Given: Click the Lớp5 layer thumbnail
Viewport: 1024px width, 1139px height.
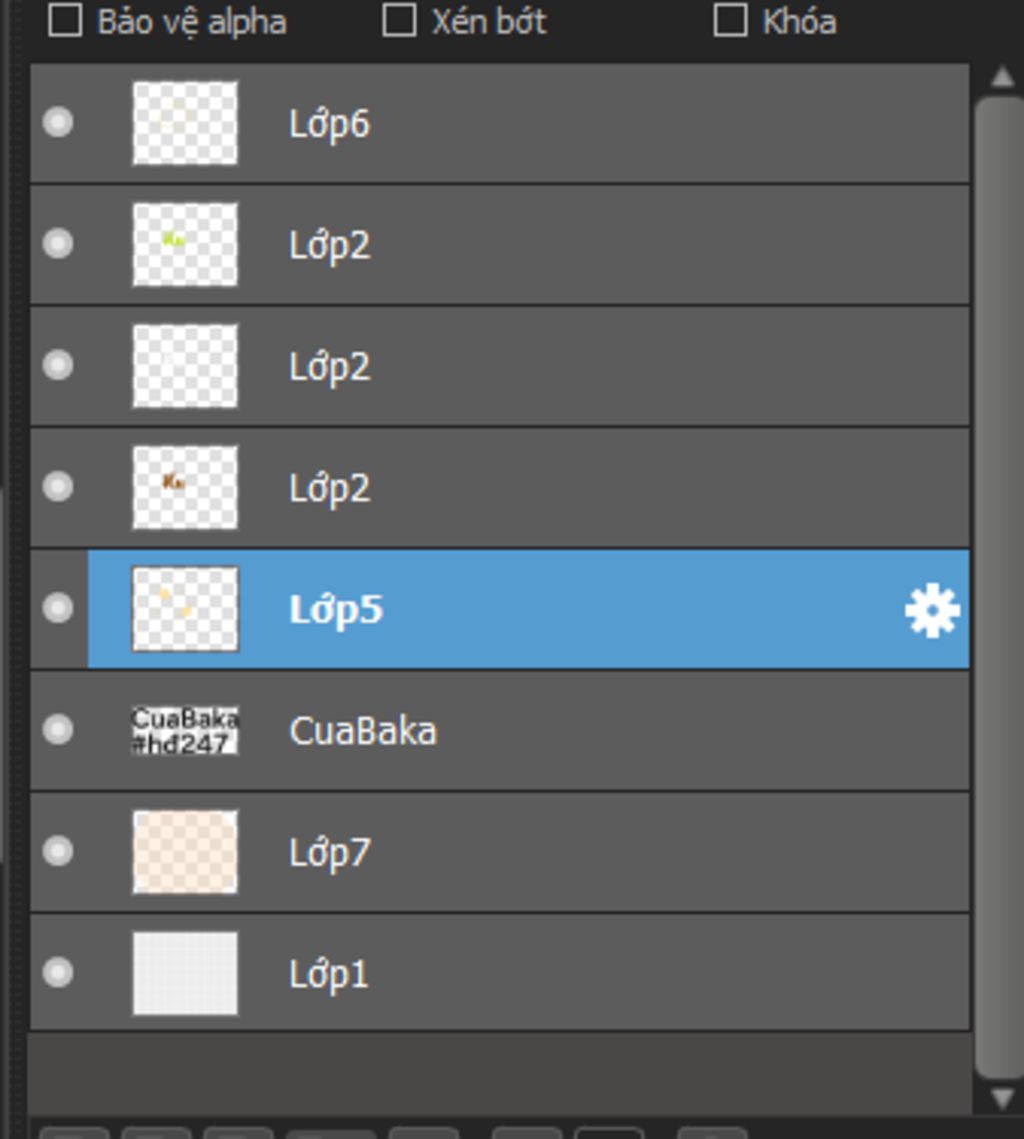Looking at the screenshot, I should click(x=185, y=609).
